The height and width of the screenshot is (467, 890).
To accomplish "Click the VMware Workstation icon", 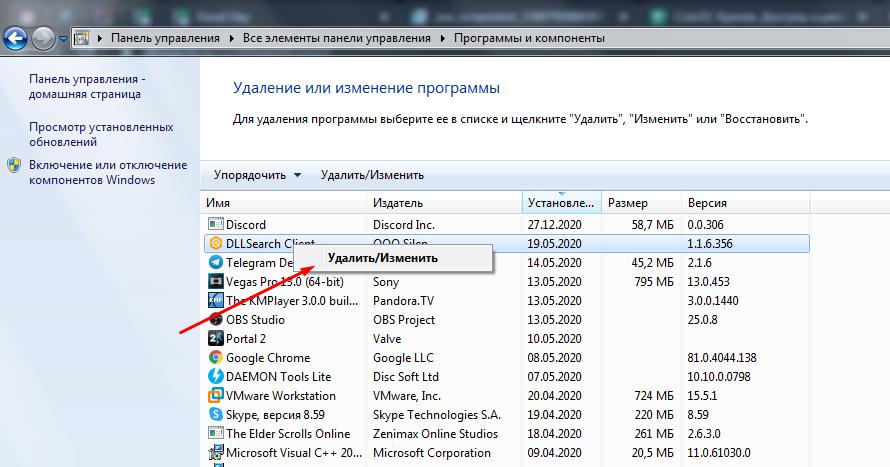I will click(216, 396).
